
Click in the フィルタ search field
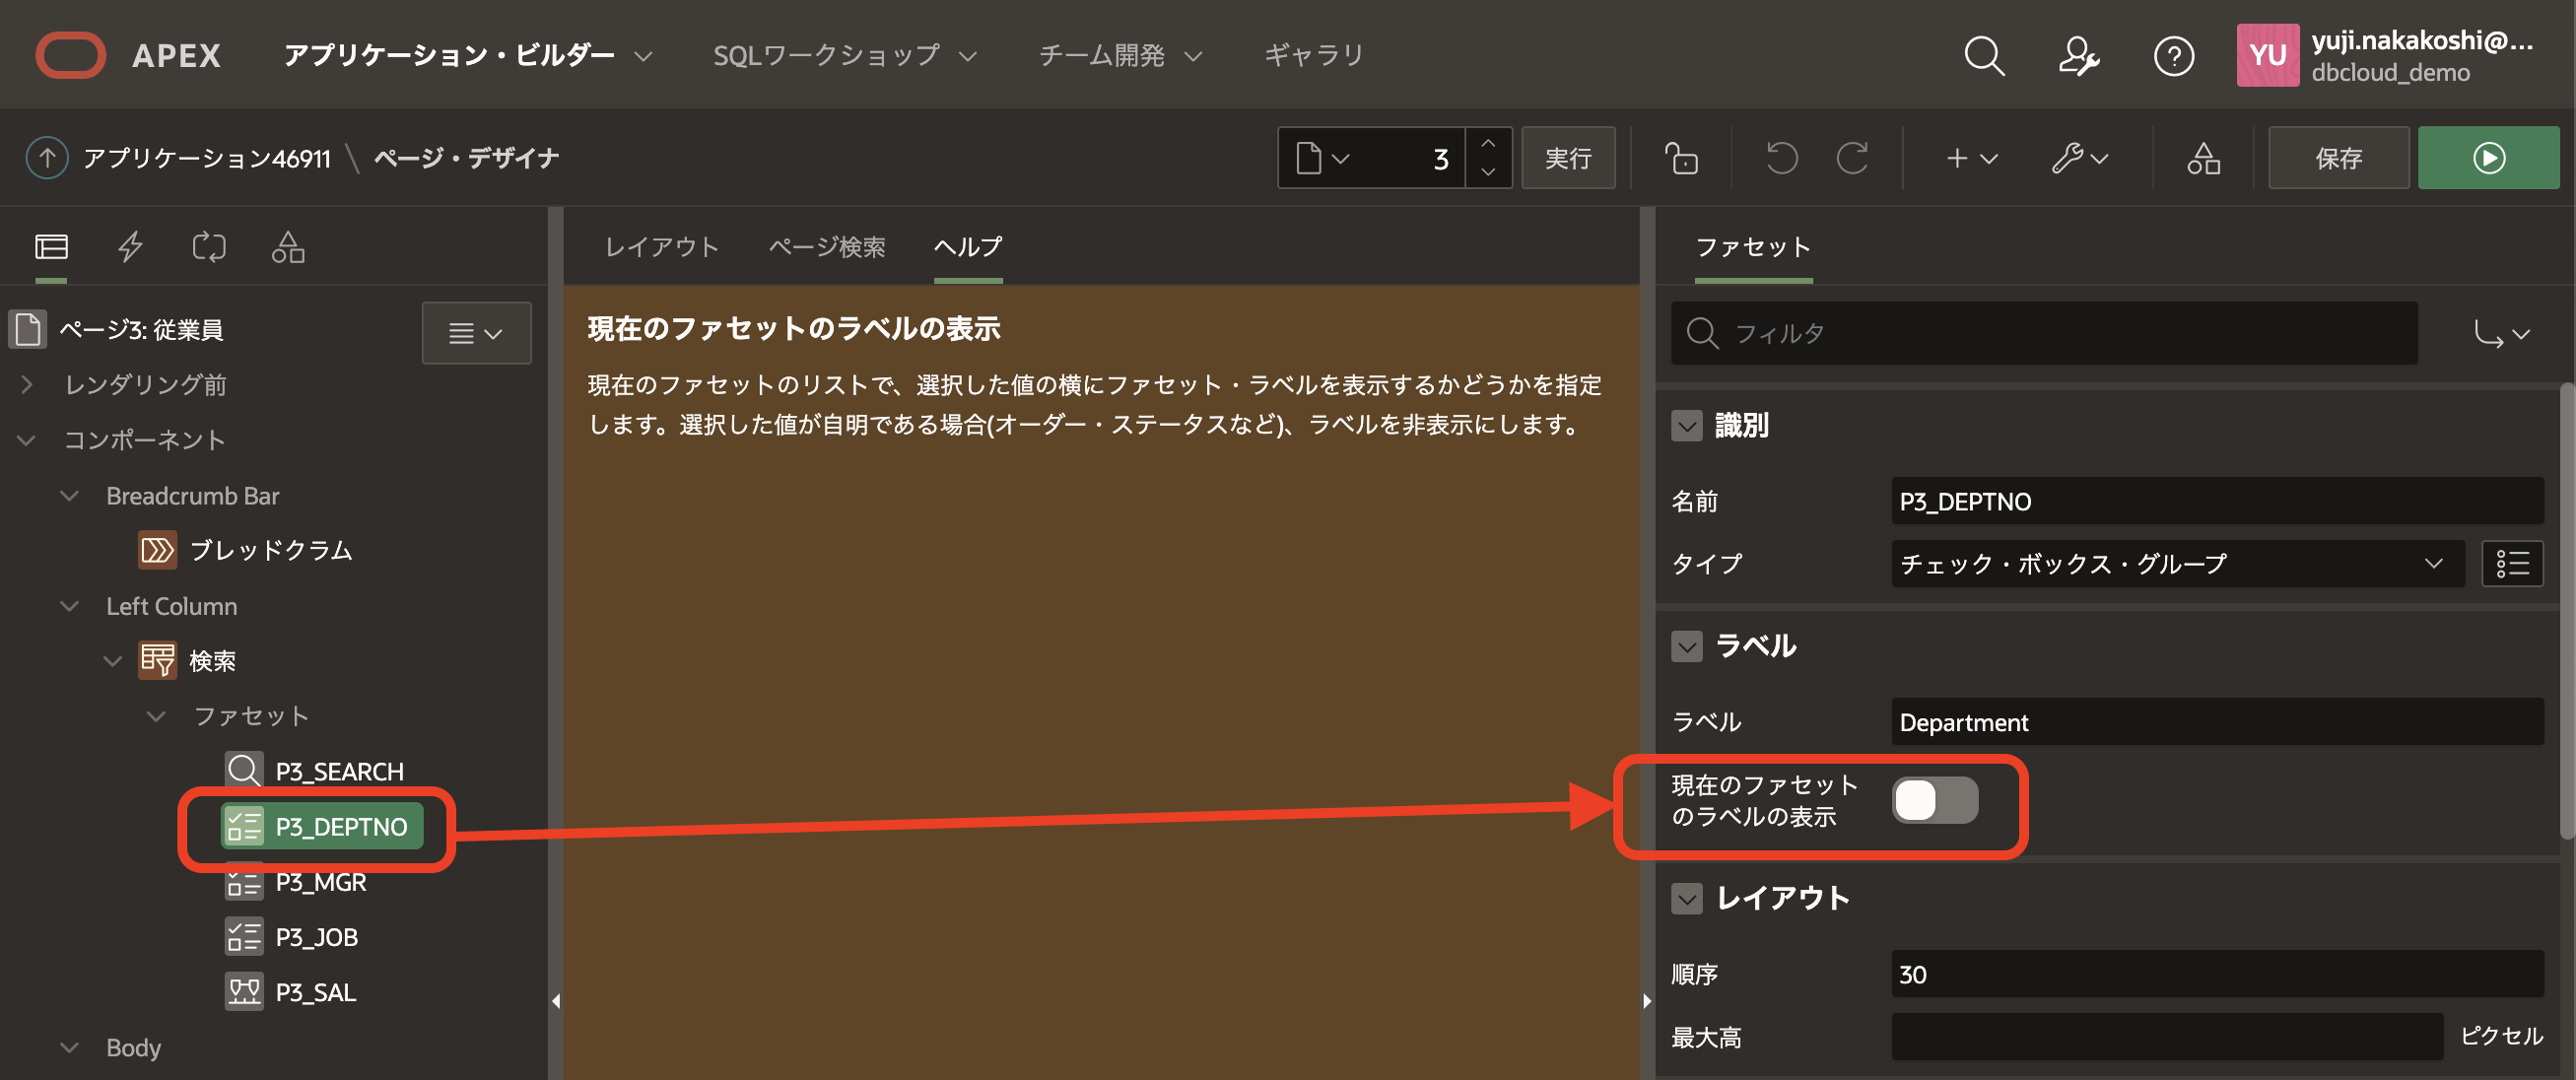(2044, 333)
